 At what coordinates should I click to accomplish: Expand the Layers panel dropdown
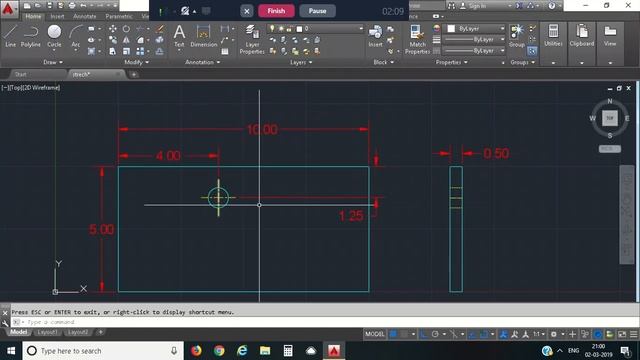pos(301,62)
